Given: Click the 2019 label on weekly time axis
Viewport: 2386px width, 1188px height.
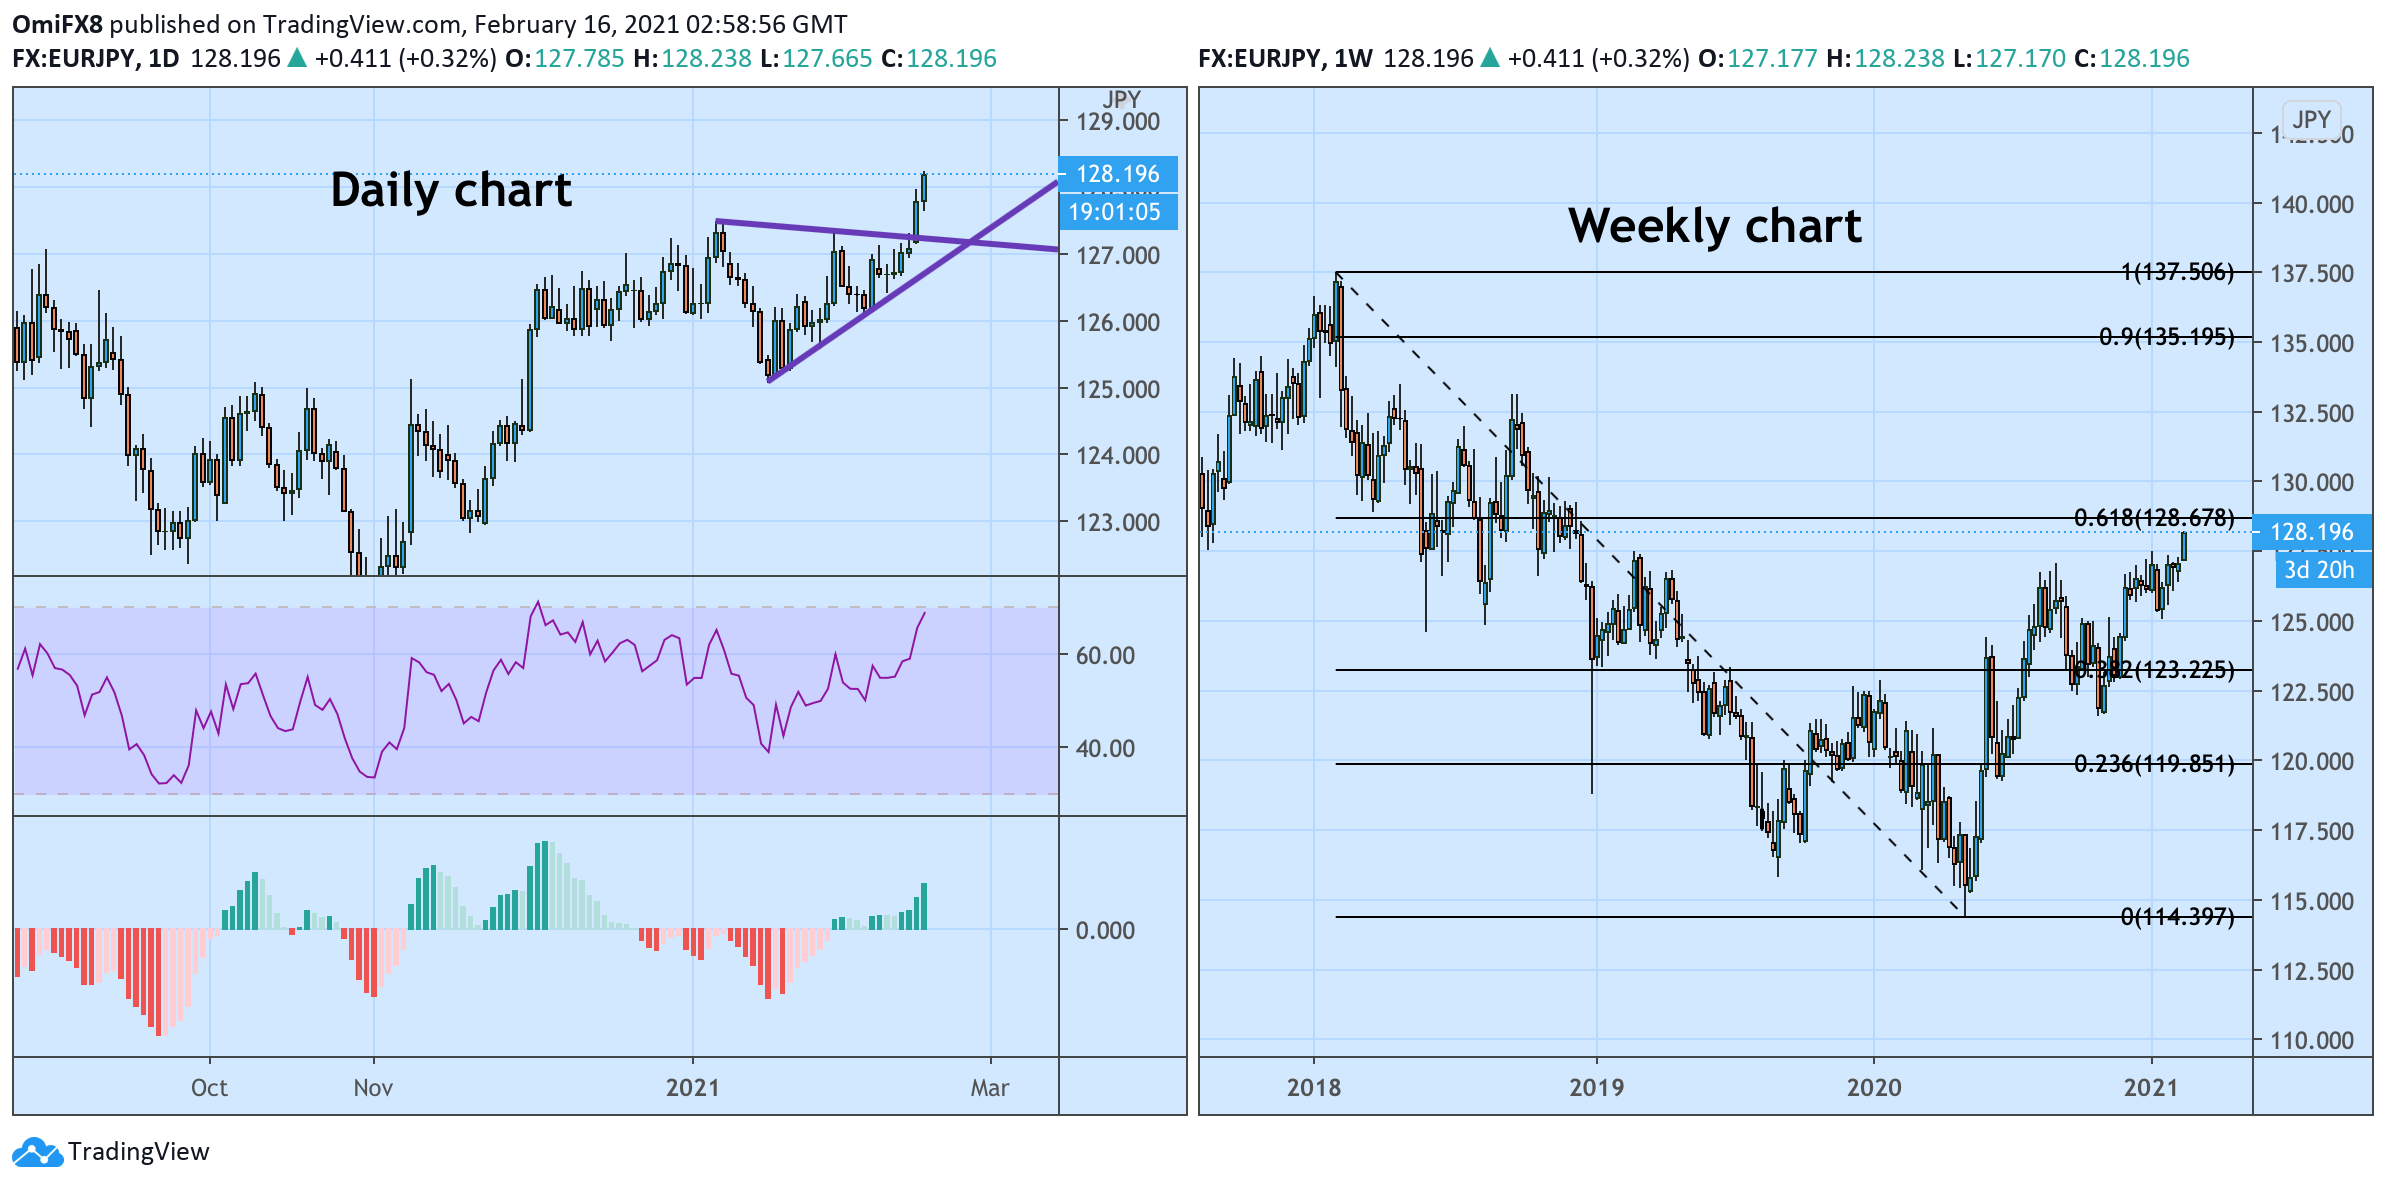Looking at the screenshot, I should [x=1597, y=1088].
